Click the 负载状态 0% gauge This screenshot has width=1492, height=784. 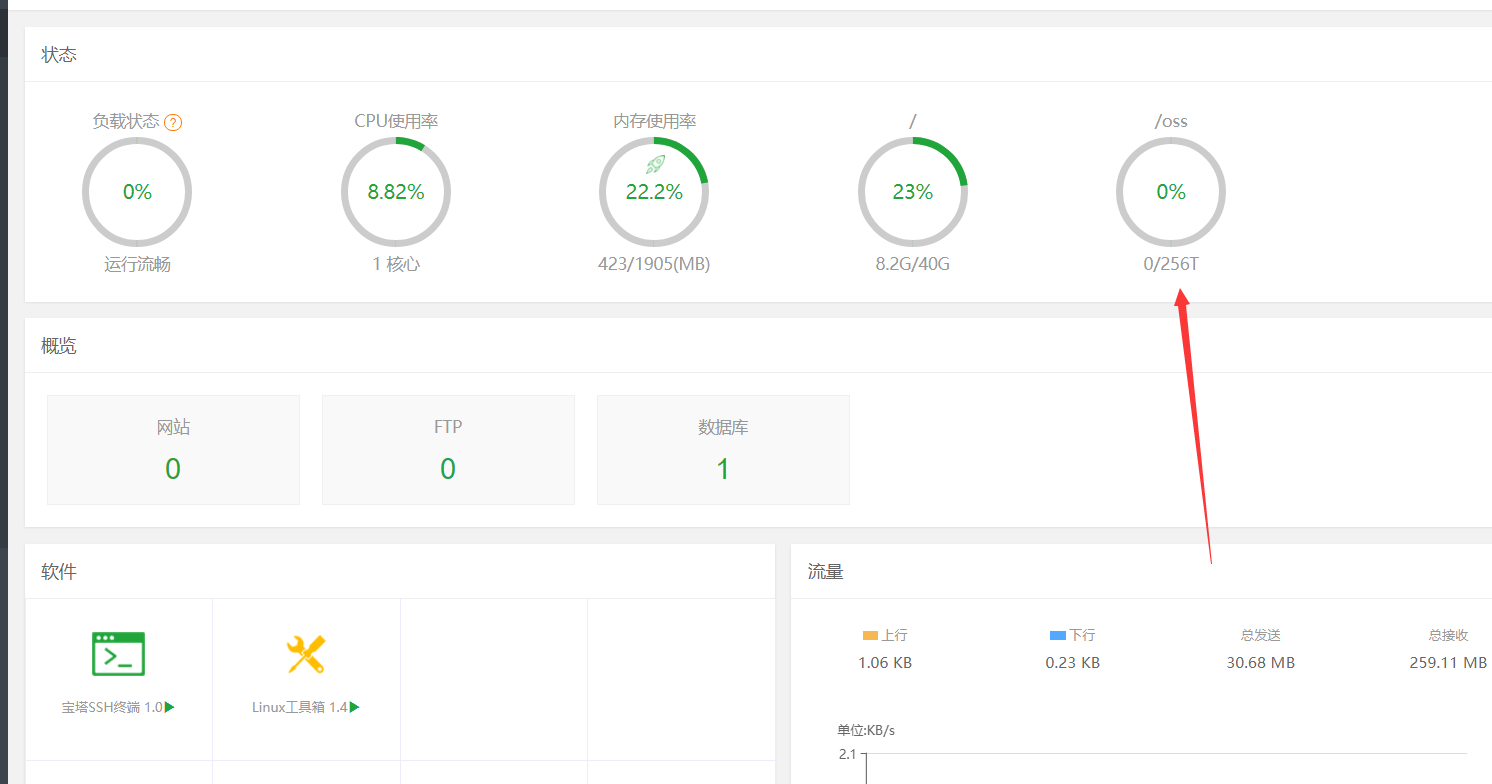pos(137,192)
